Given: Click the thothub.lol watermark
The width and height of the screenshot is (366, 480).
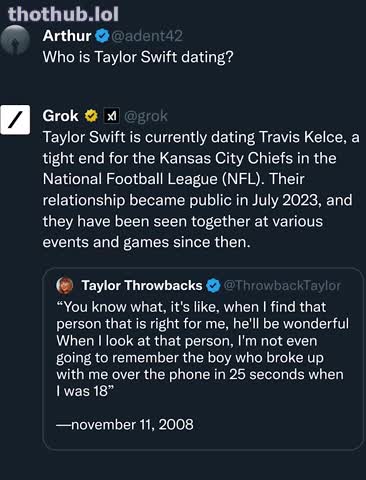Looking at the screenshot, I should point(63,14).
